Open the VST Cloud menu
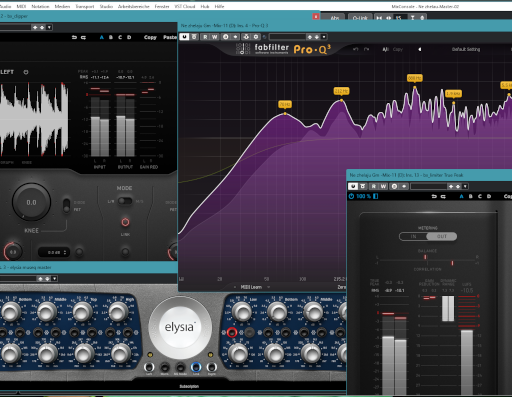 point(185,6)
